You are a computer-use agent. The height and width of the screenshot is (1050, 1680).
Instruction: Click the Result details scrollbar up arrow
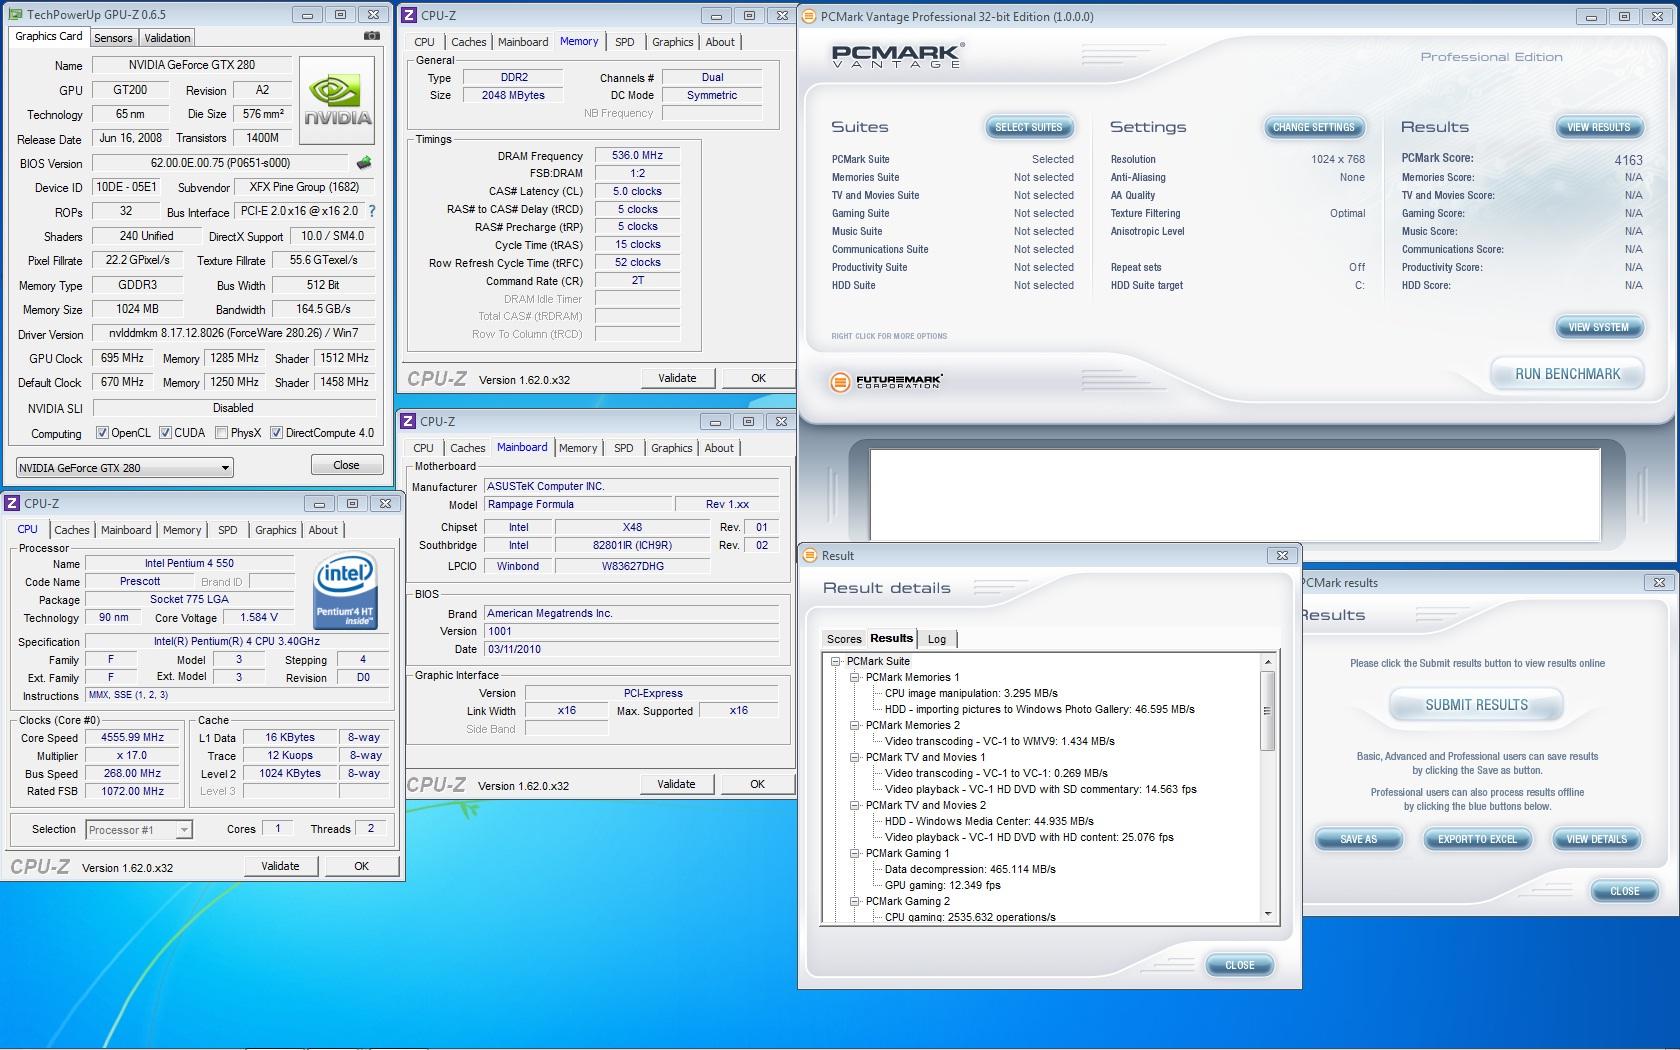coord(1268,662)
